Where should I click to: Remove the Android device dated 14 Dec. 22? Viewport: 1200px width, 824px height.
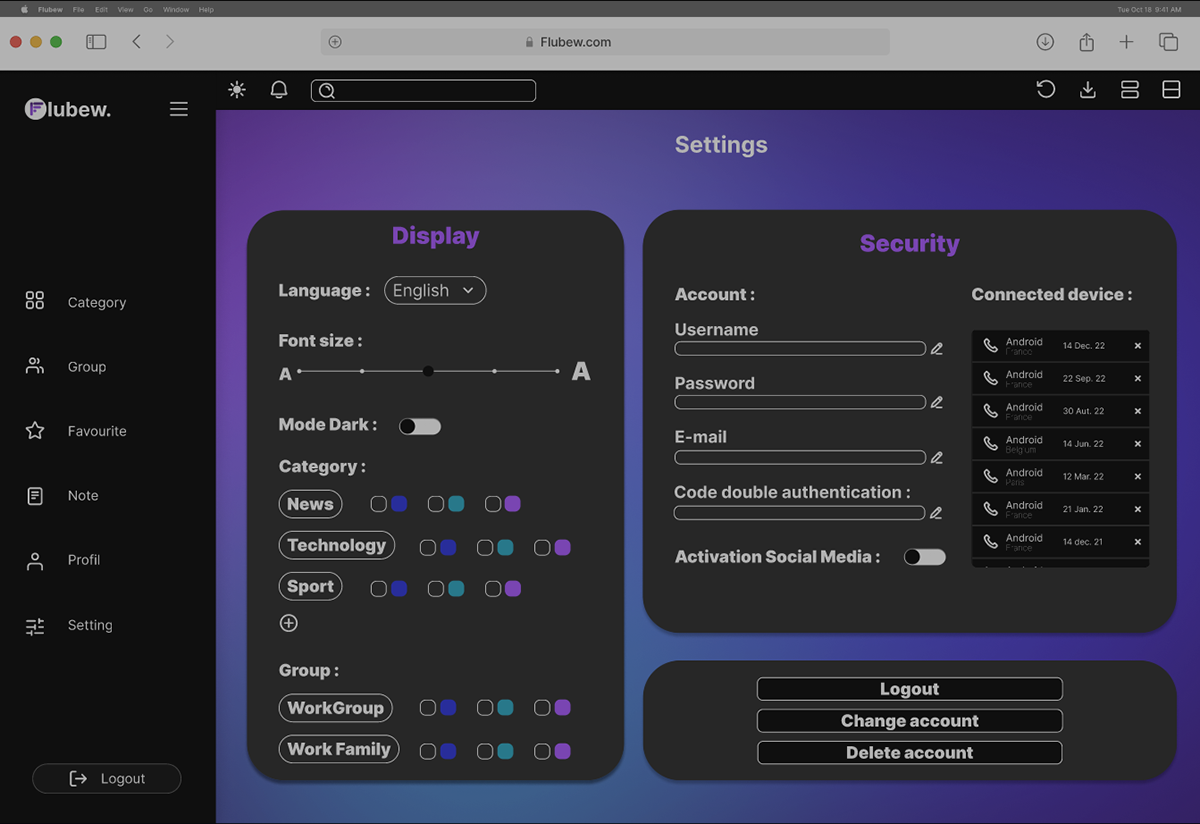click(x=1138, y=346)
